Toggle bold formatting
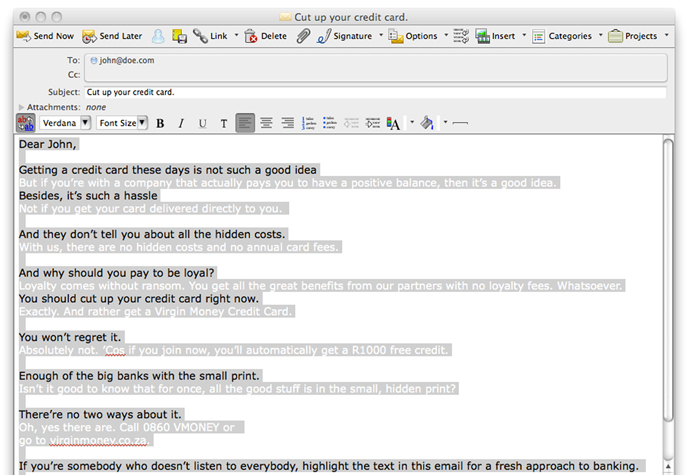The height and width of the screenshot is (475, 688). pos(160,123)
